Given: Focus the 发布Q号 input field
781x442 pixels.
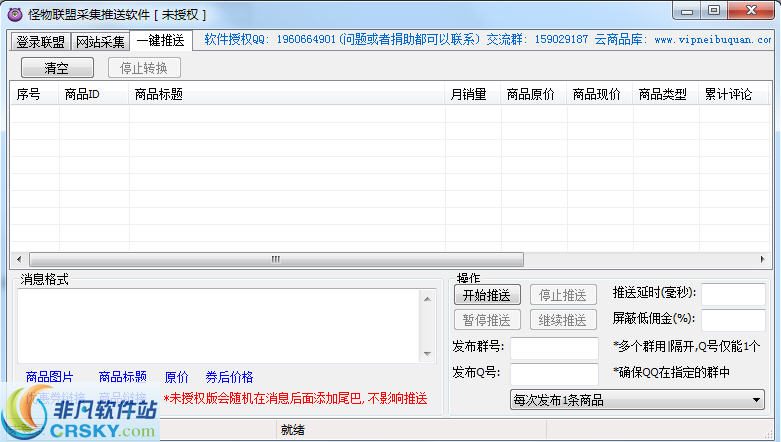Looking at the screenshot, I should [x=554, y=374].
